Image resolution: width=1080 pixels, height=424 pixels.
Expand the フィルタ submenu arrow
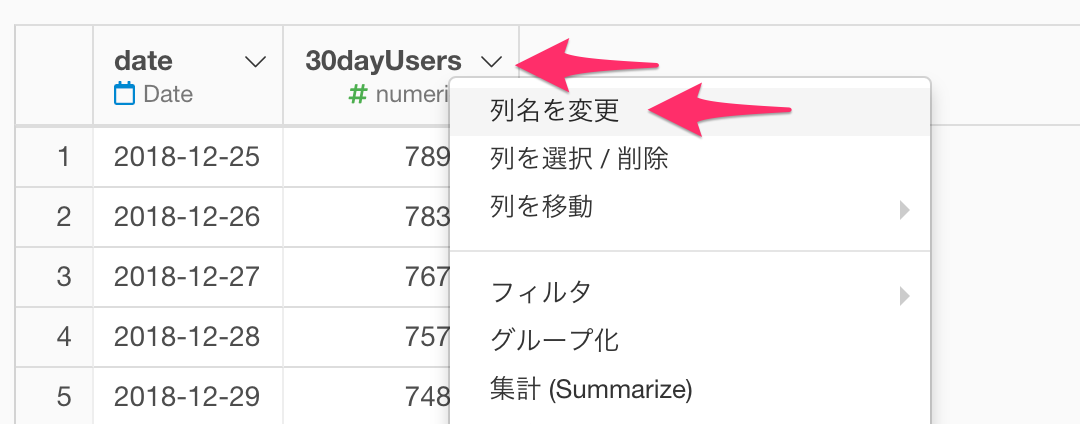[x=905, y=297]
